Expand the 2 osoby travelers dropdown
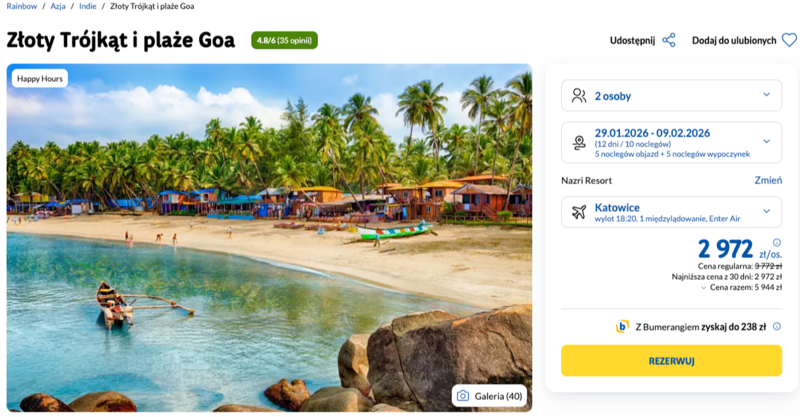Viewport: 800px width, 417px height. pos(767,95)
